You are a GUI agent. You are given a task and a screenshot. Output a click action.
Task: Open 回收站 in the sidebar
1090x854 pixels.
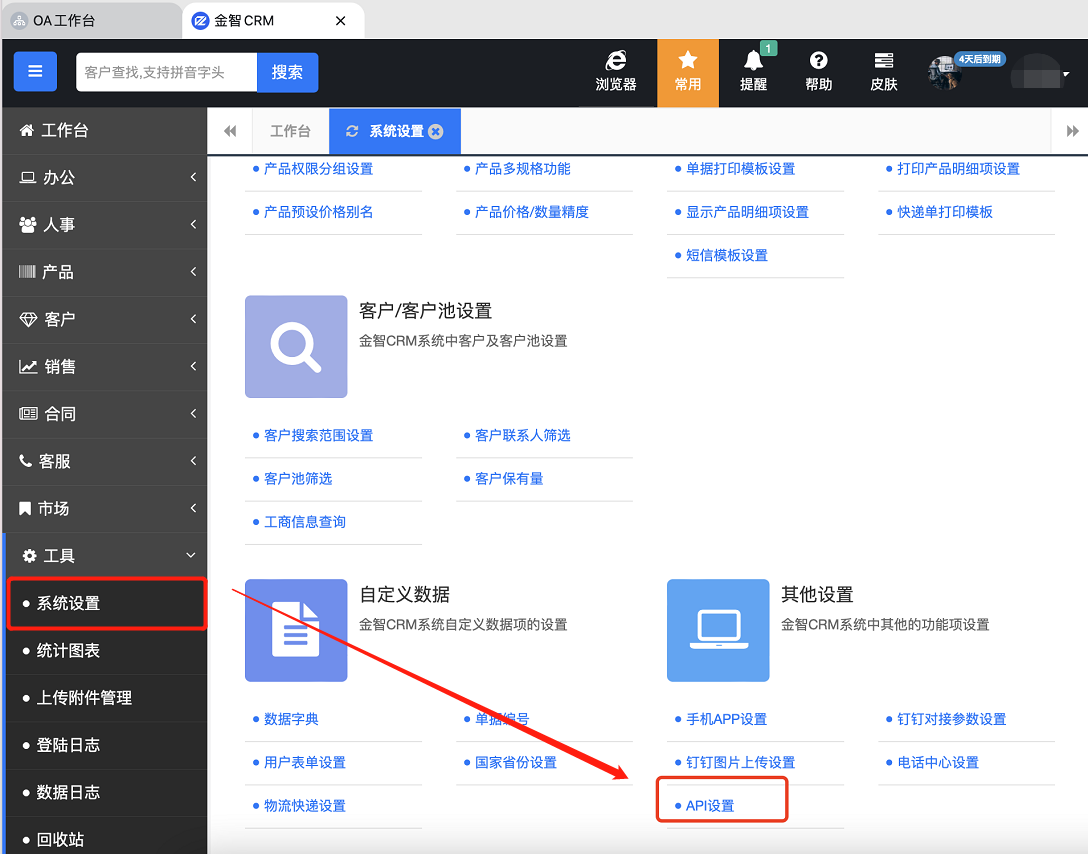107,839
